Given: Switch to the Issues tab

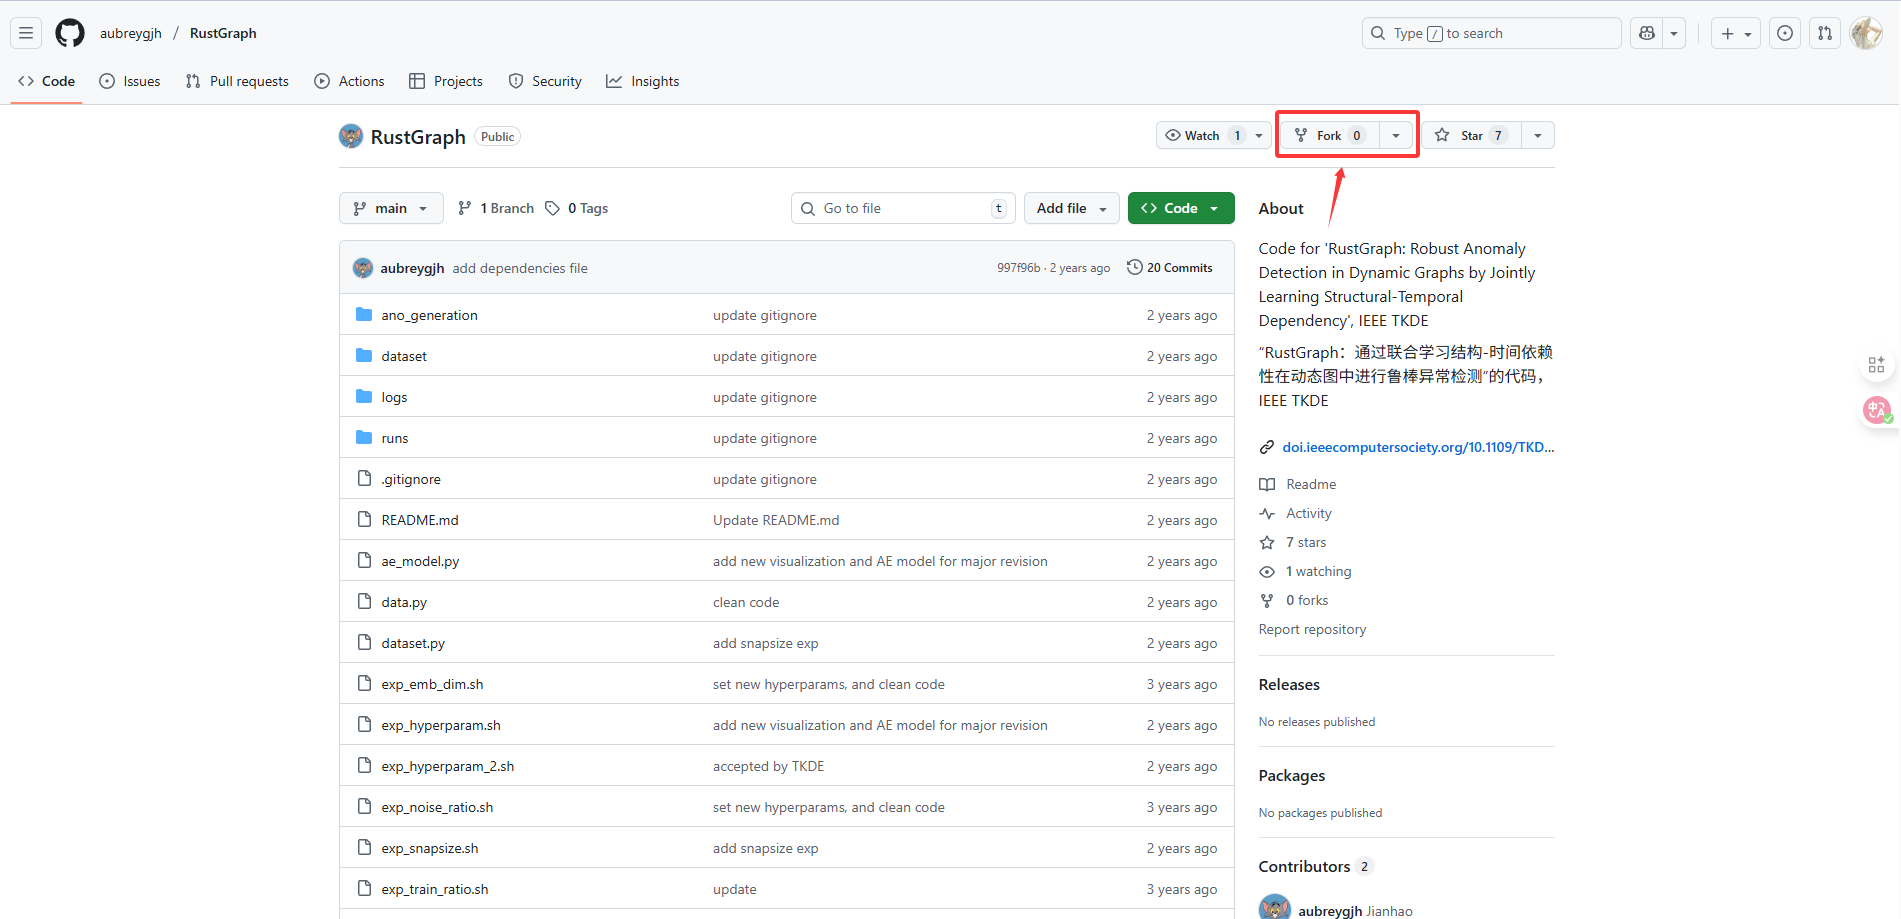Looking at the screenshot, I should click(x=130, y=81).
